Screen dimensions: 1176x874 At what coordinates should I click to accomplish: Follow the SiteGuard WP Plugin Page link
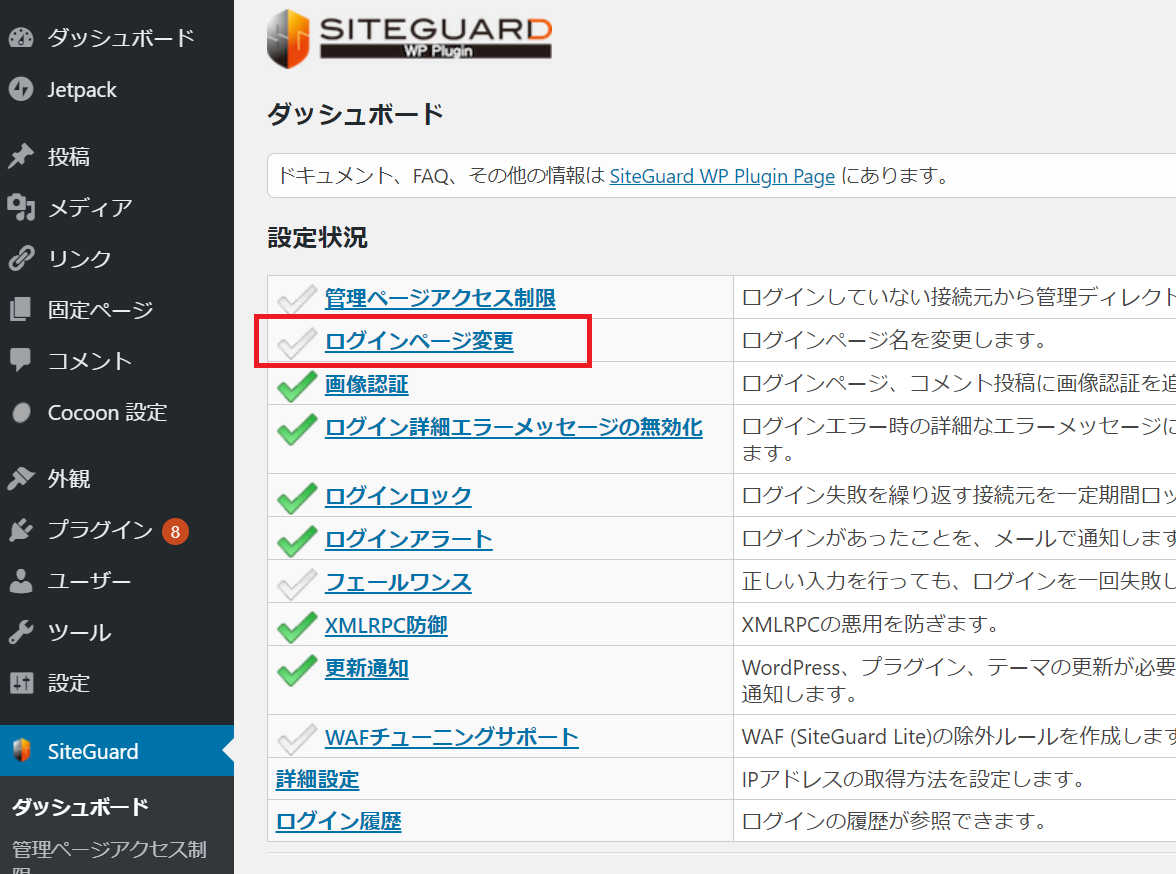pos(722,176)
